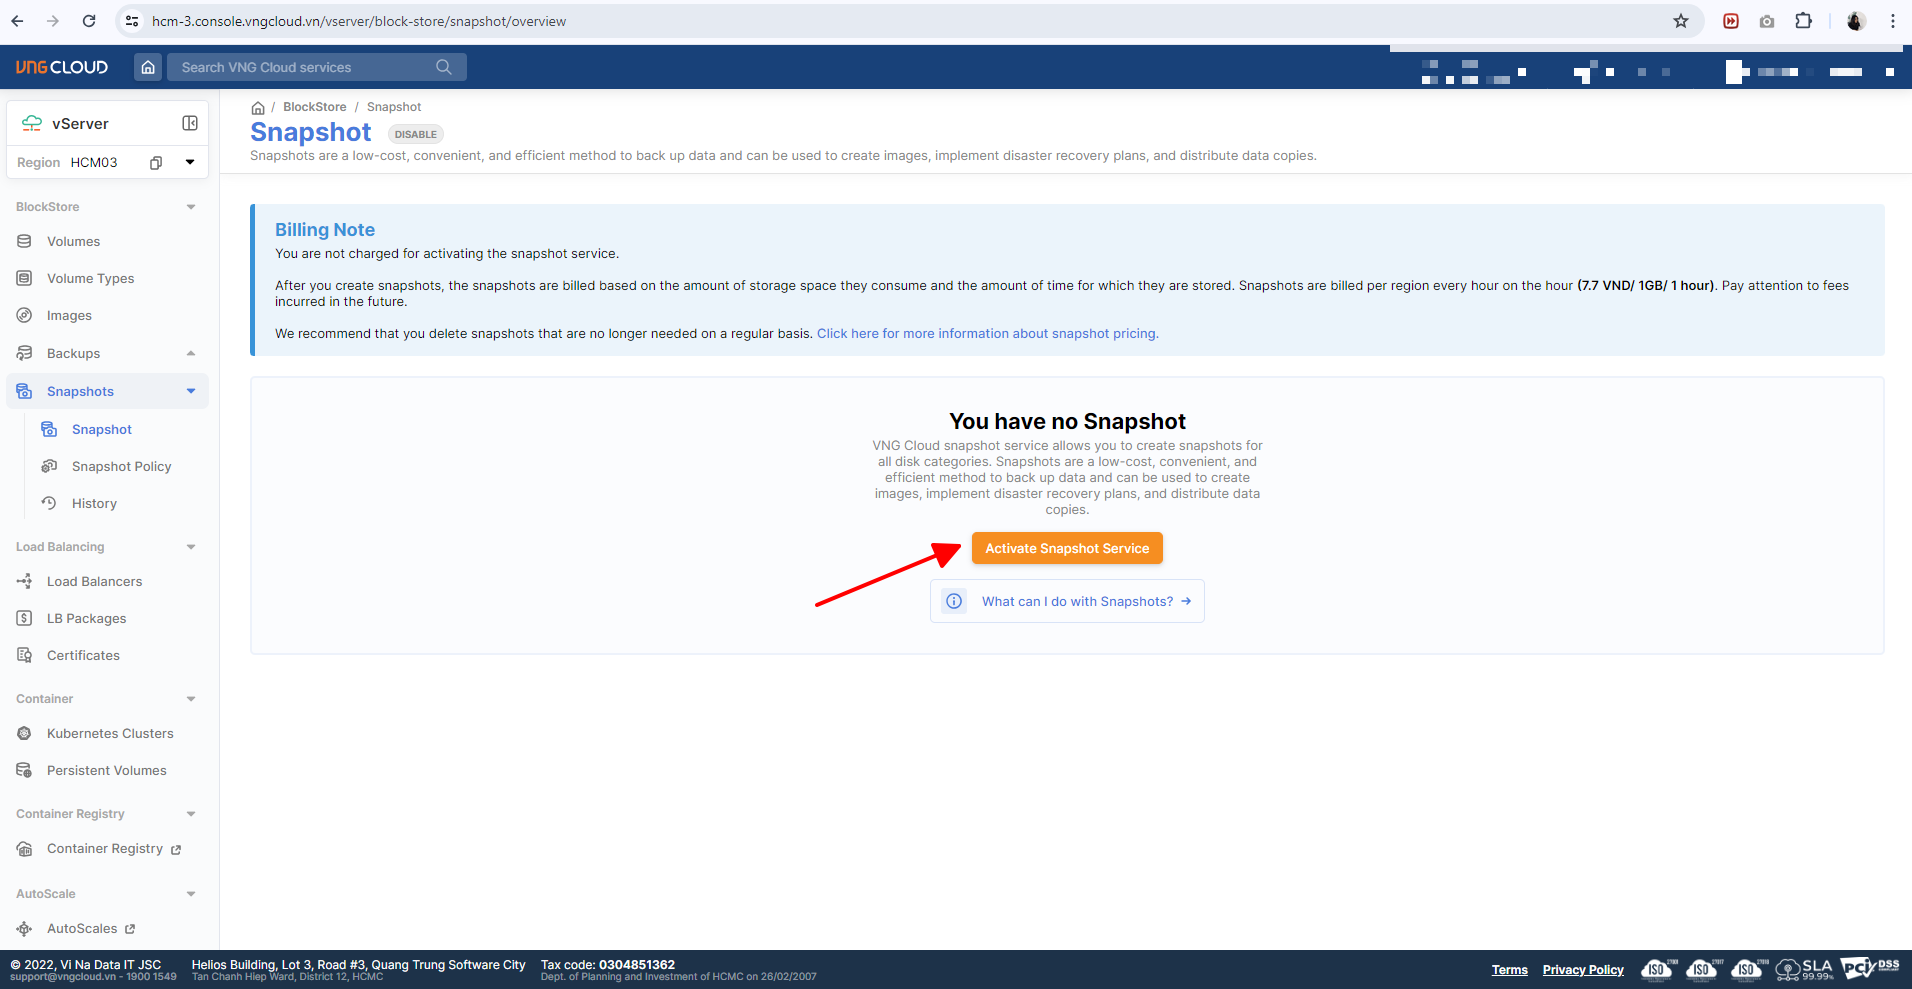This screenshot has width=1912, height=989.
Task: Click the search magnifier icon
Action: point(444,67)
